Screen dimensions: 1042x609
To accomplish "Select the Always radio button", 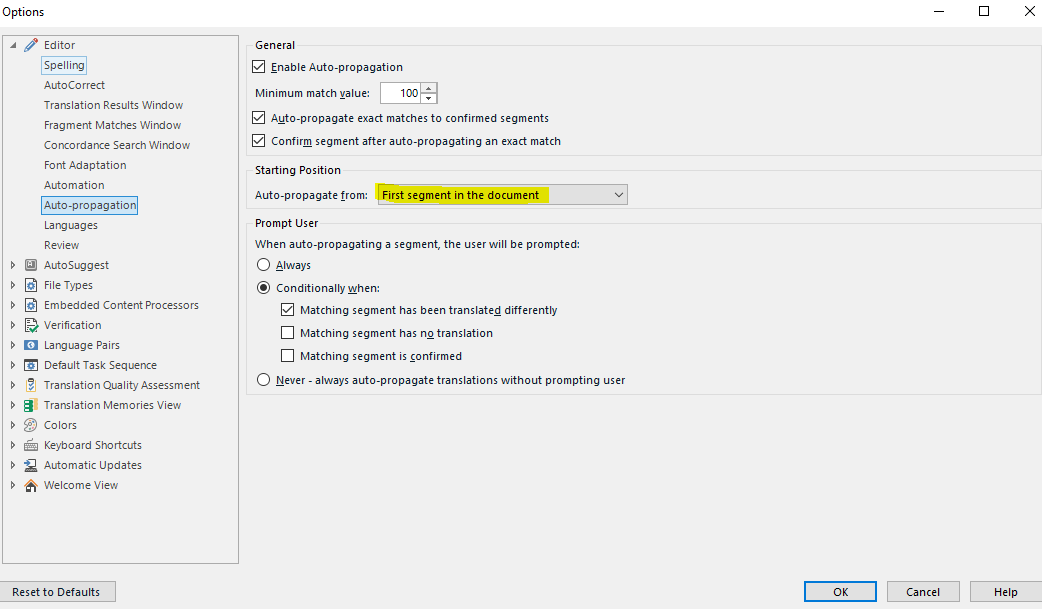I will 264,265.
